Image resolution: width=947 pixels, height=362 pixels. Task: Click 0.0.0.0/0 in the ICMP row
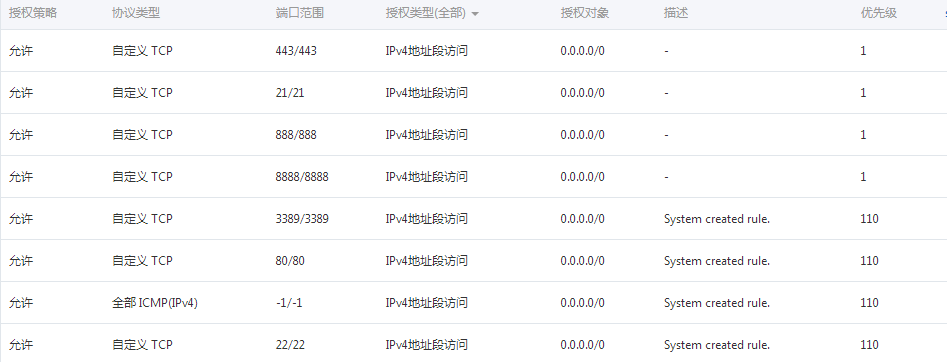tap(582, 303)
